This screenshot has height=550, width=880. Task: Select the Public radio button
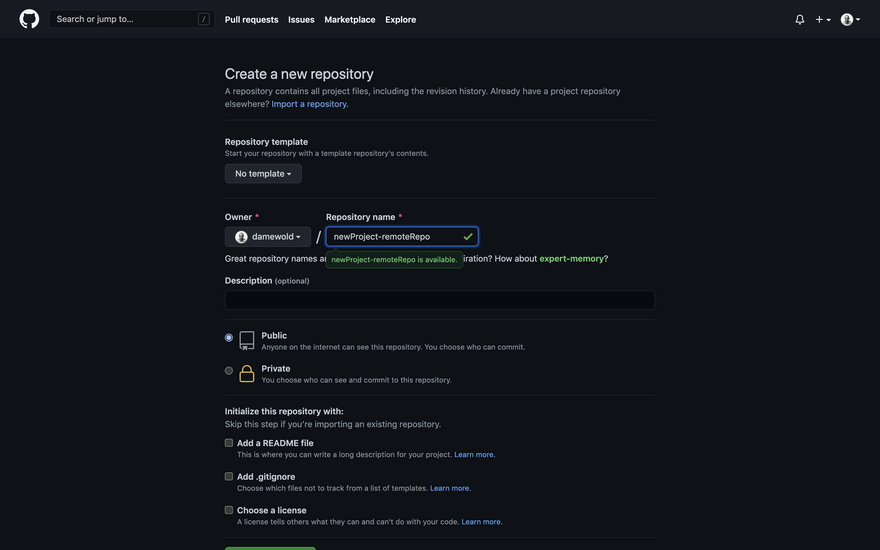point(229,338)
